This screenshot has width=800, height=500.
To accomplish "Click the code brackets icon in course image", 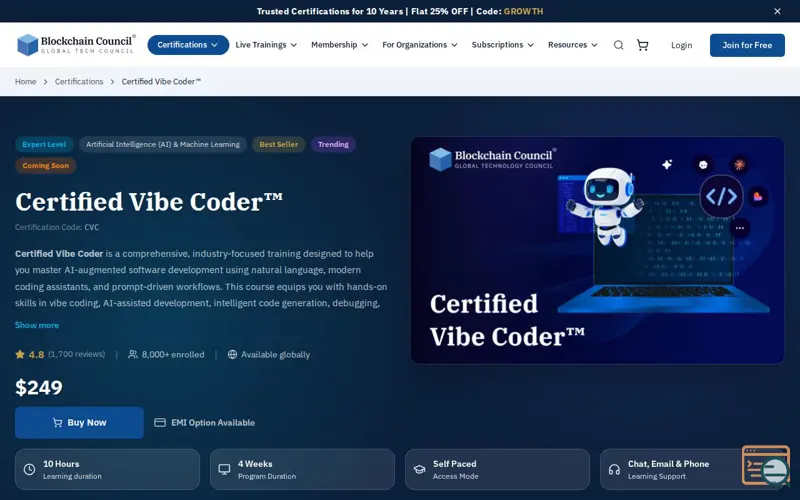I will [x=721, y=196].
